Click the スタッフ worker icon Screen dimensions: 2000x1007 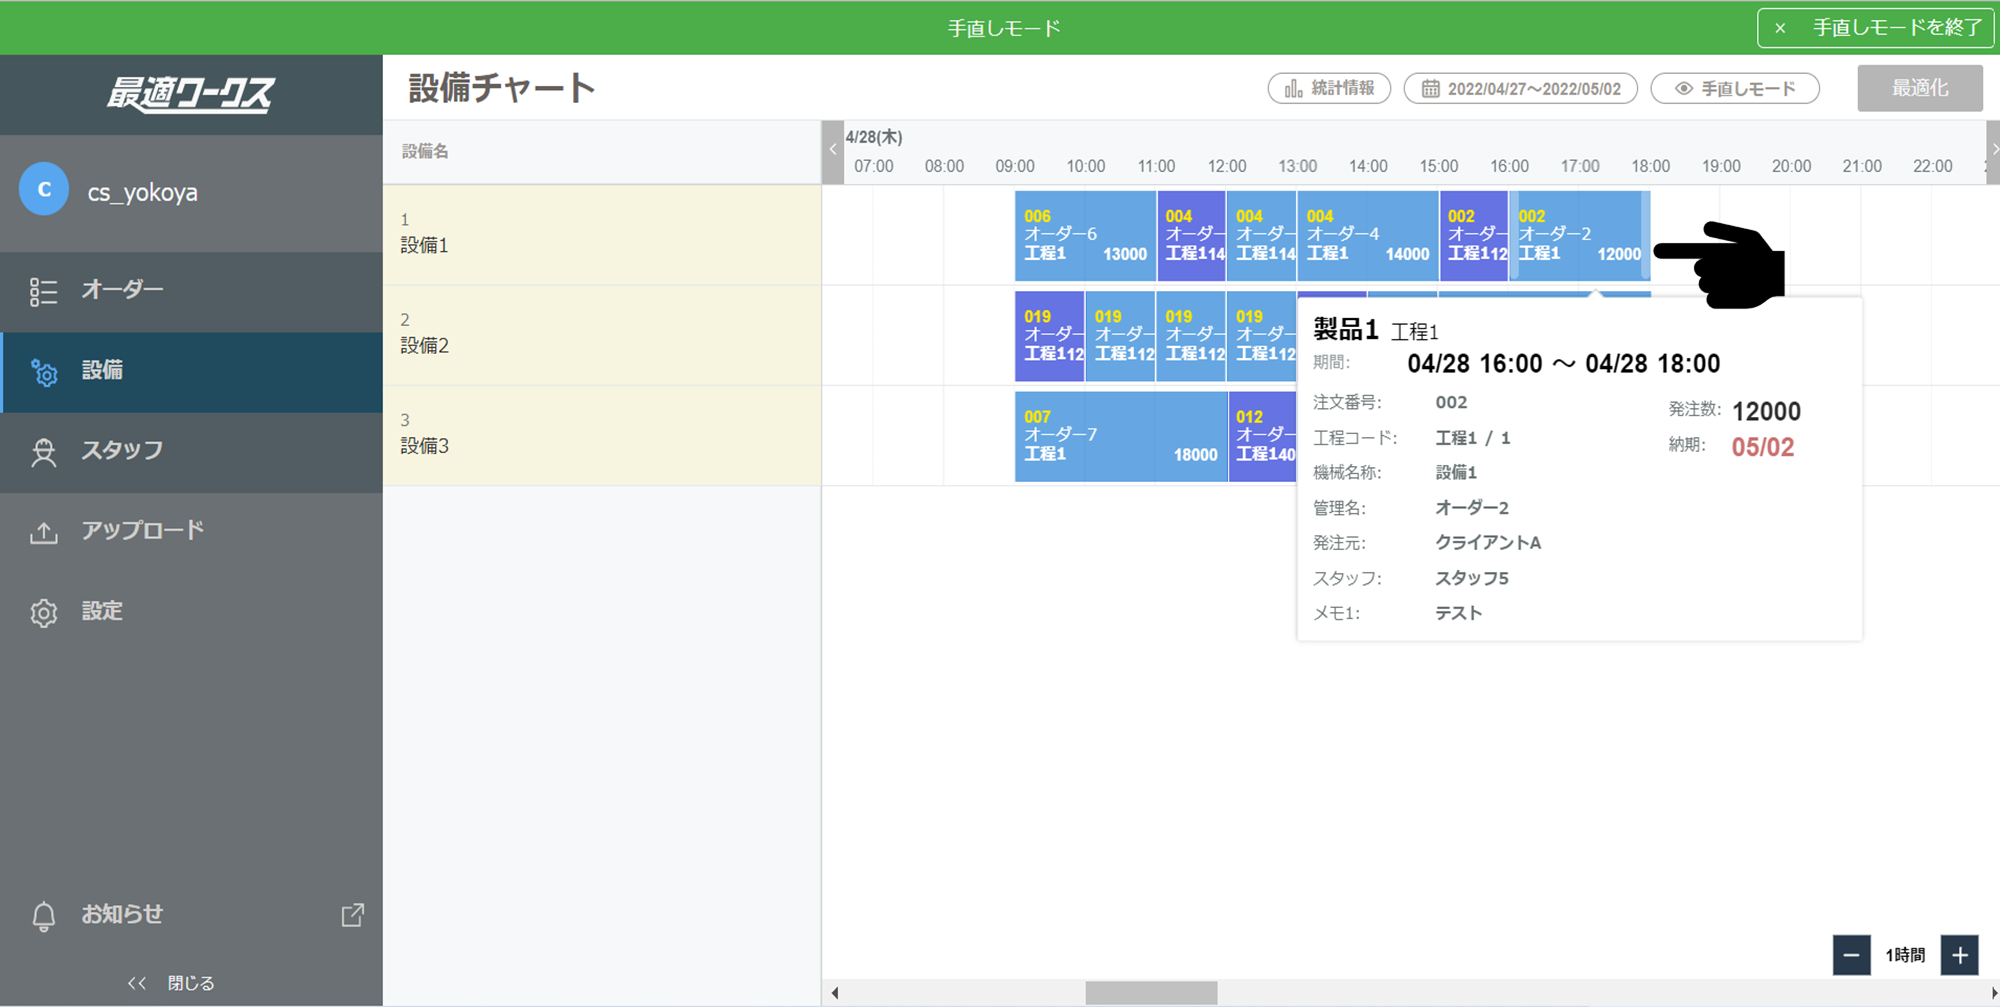click(43, 452)
